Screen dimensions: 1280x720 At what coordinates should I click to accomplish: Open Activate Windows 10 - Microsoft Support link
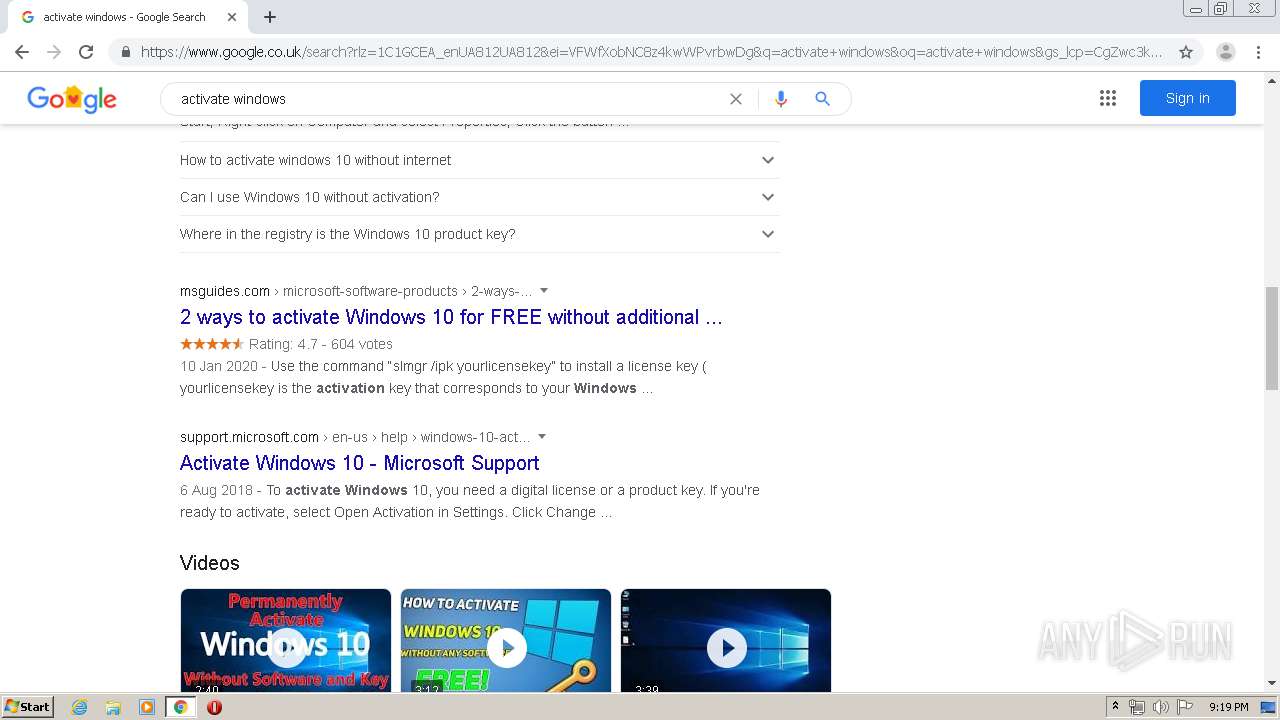(x=360, y=463)
